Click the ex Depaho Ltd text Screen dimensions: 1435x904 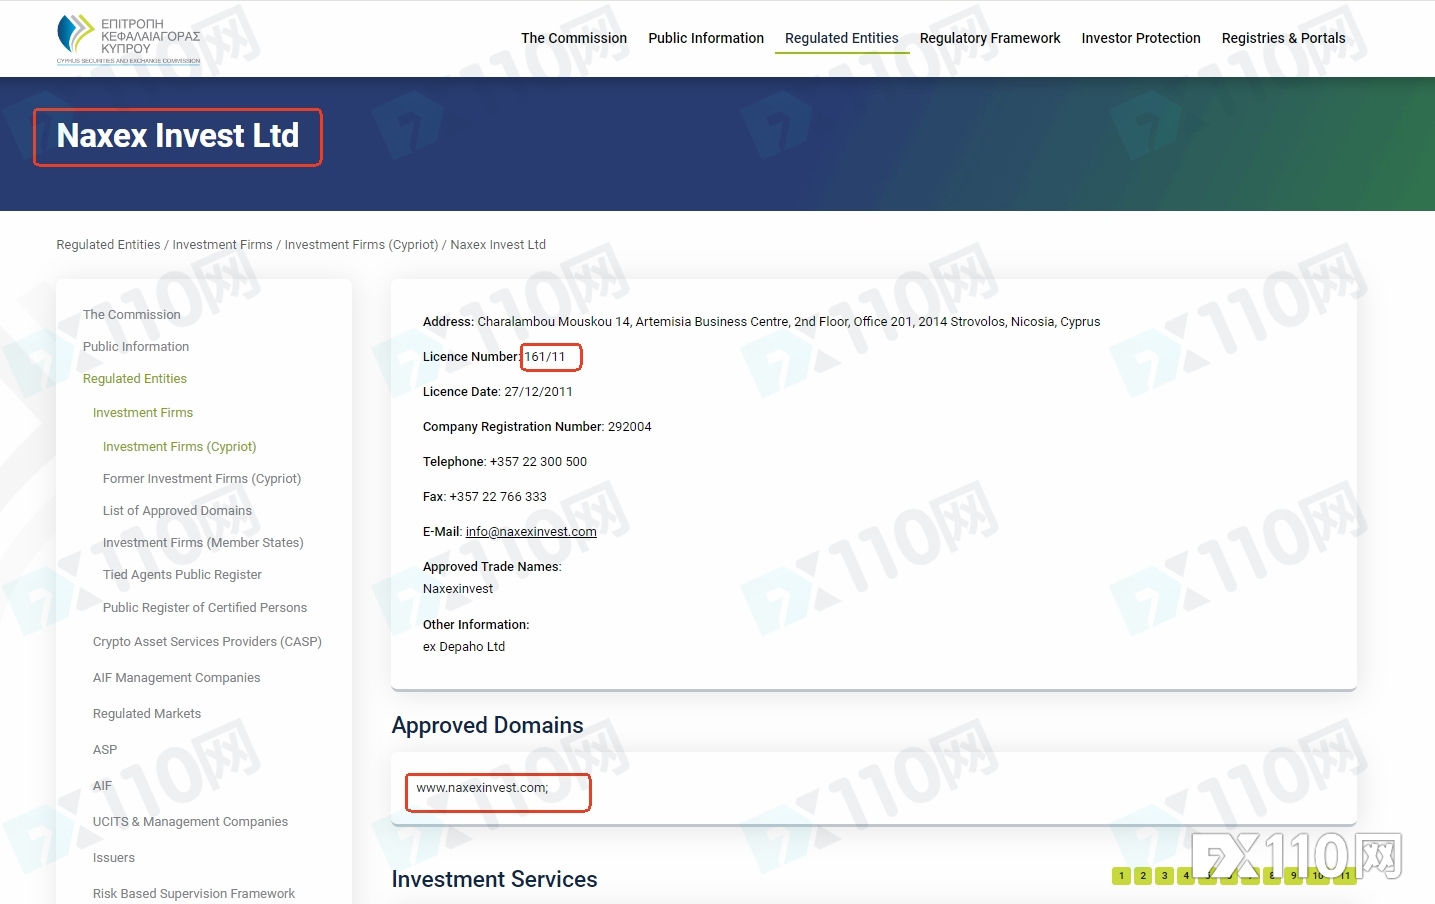(x=464, y=647)
